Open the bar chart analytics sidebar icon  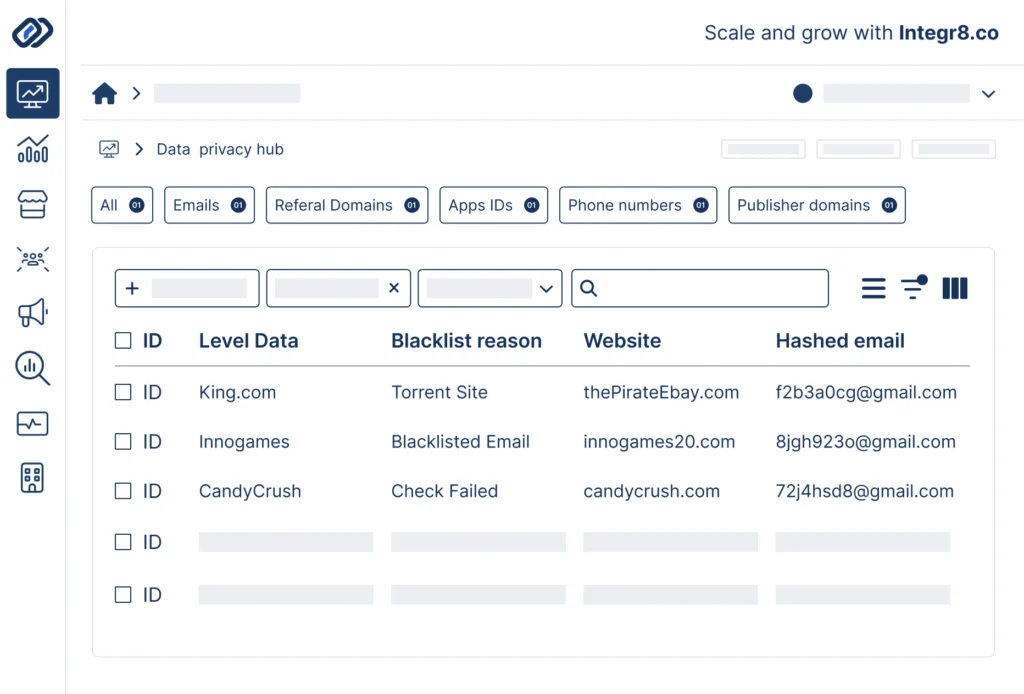point(33,149)
